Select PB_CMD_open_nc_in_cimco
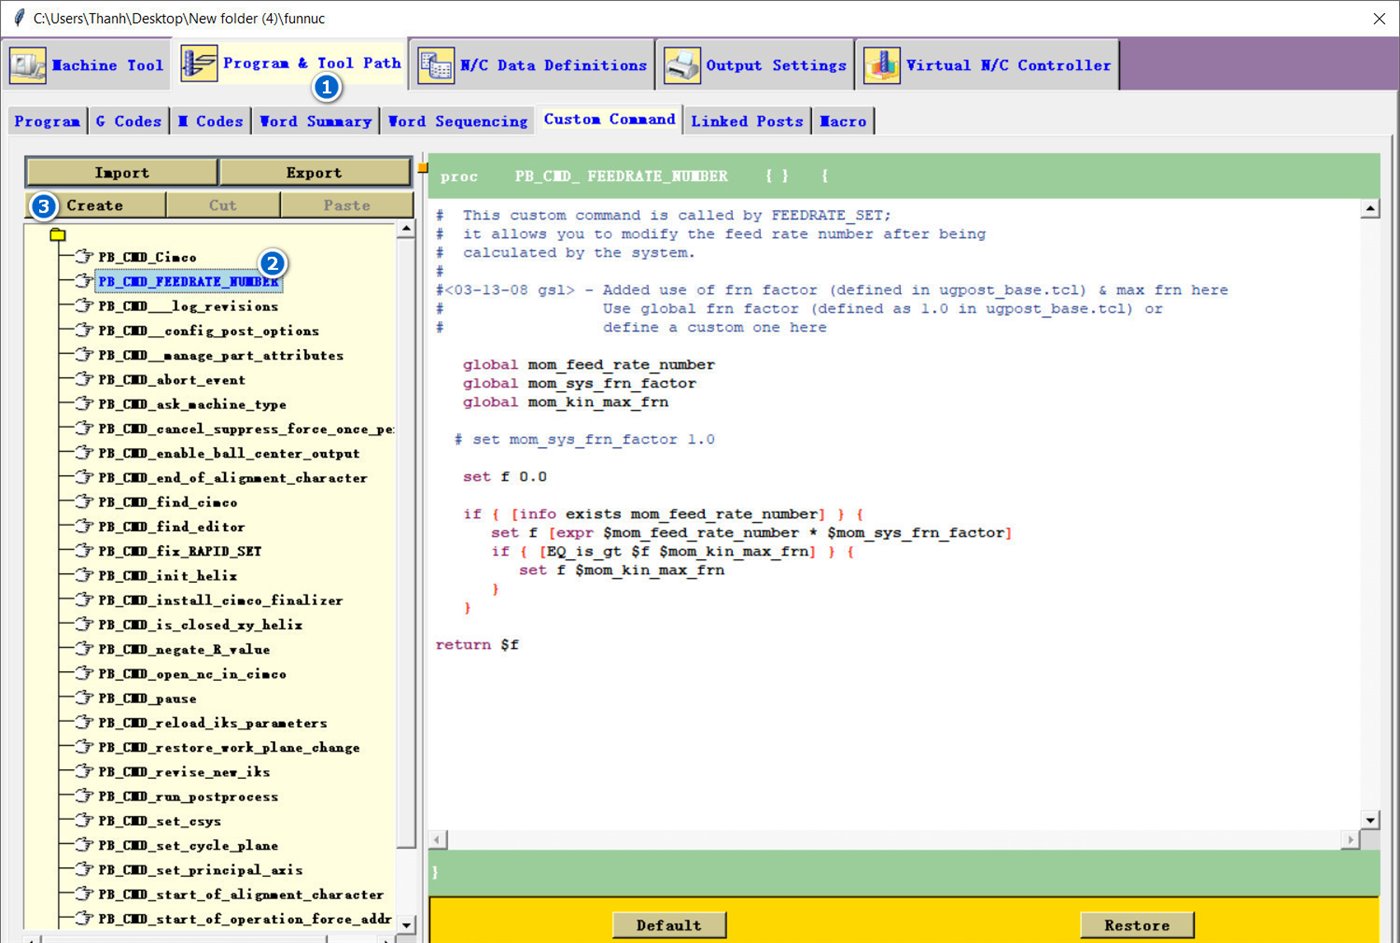The height and width of the screenshot is (943, 1400). 192,674
